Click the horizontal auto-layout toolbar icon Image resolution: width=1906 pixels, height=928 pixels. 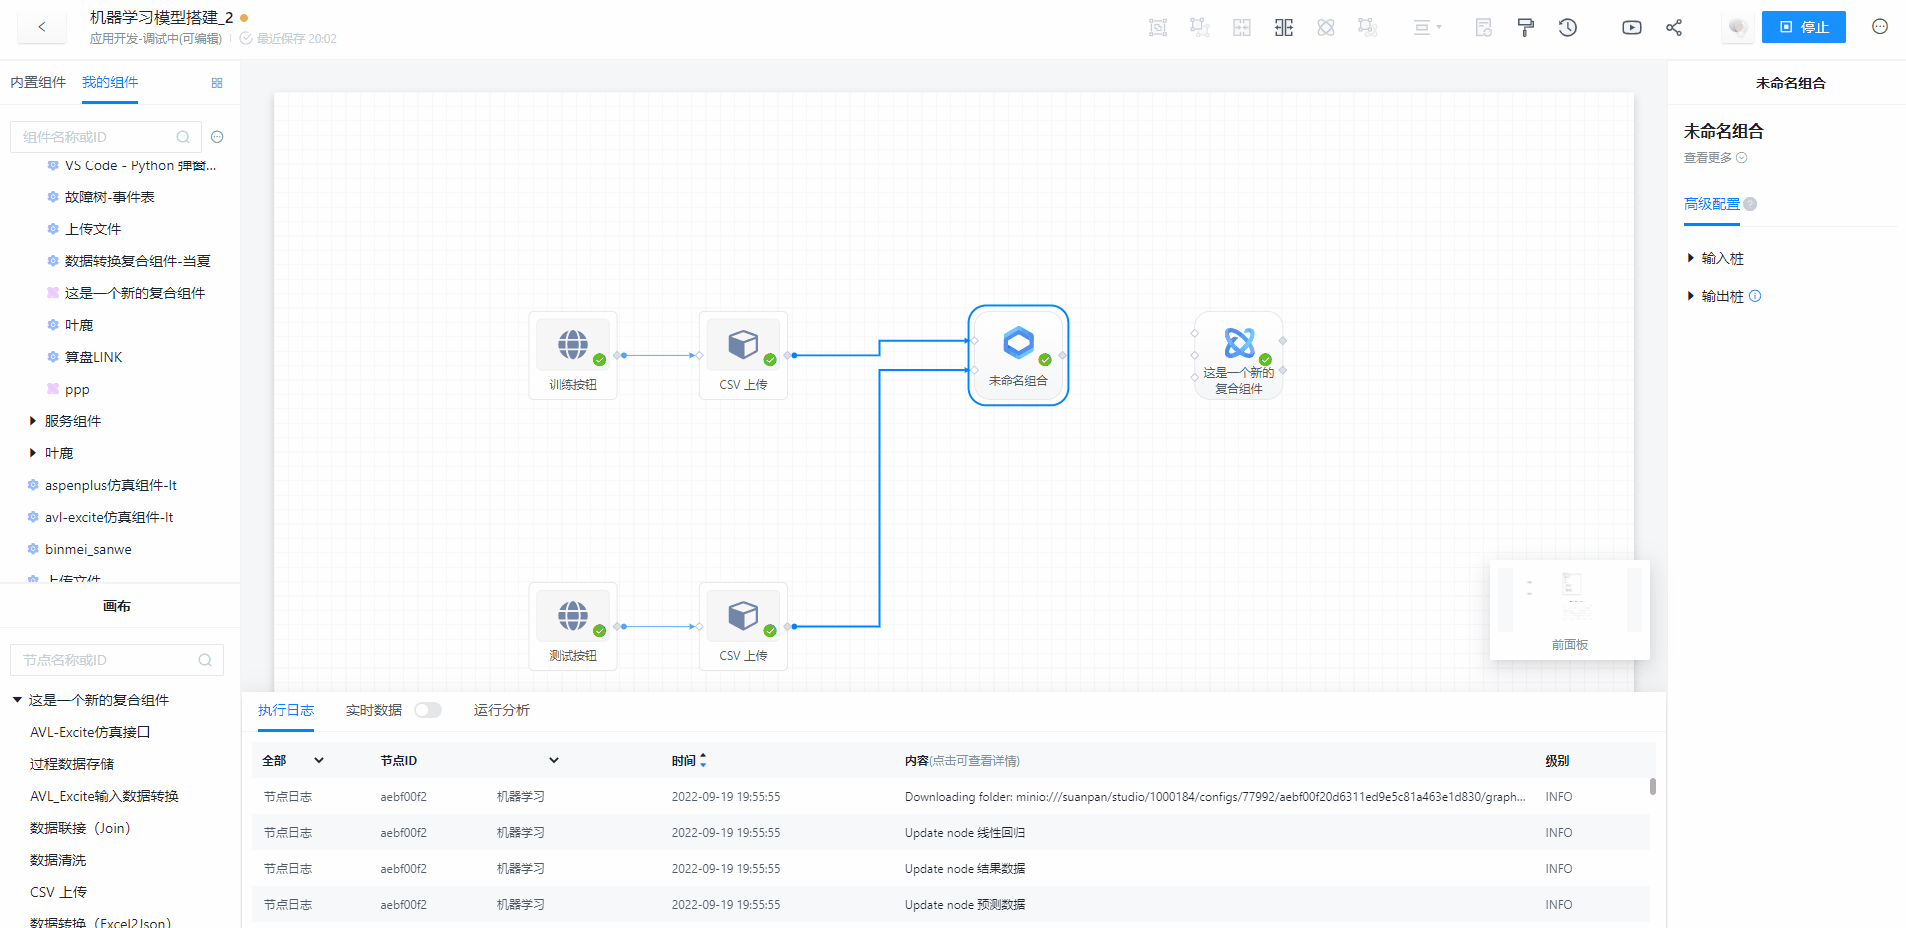pyautogui.click(x=1284, y=28)
